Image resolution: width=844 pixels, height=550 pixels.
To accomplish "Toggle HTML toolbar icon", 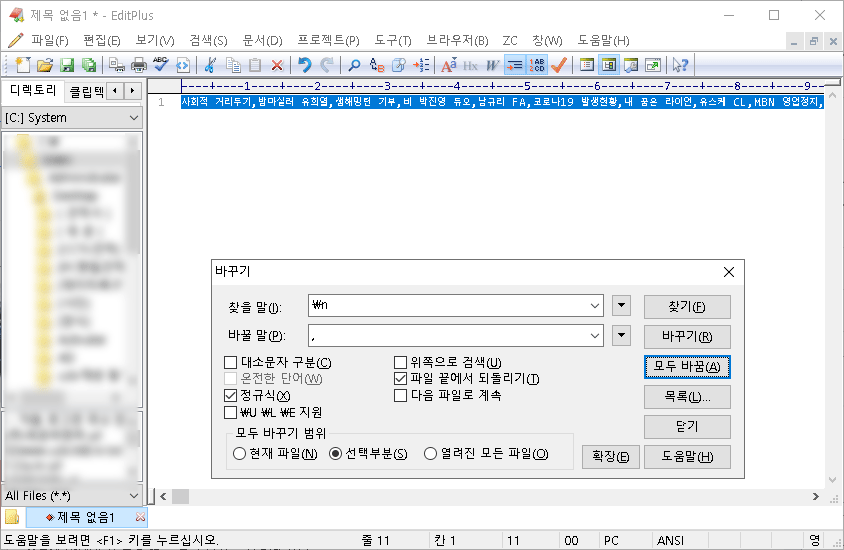I will 182,65.
